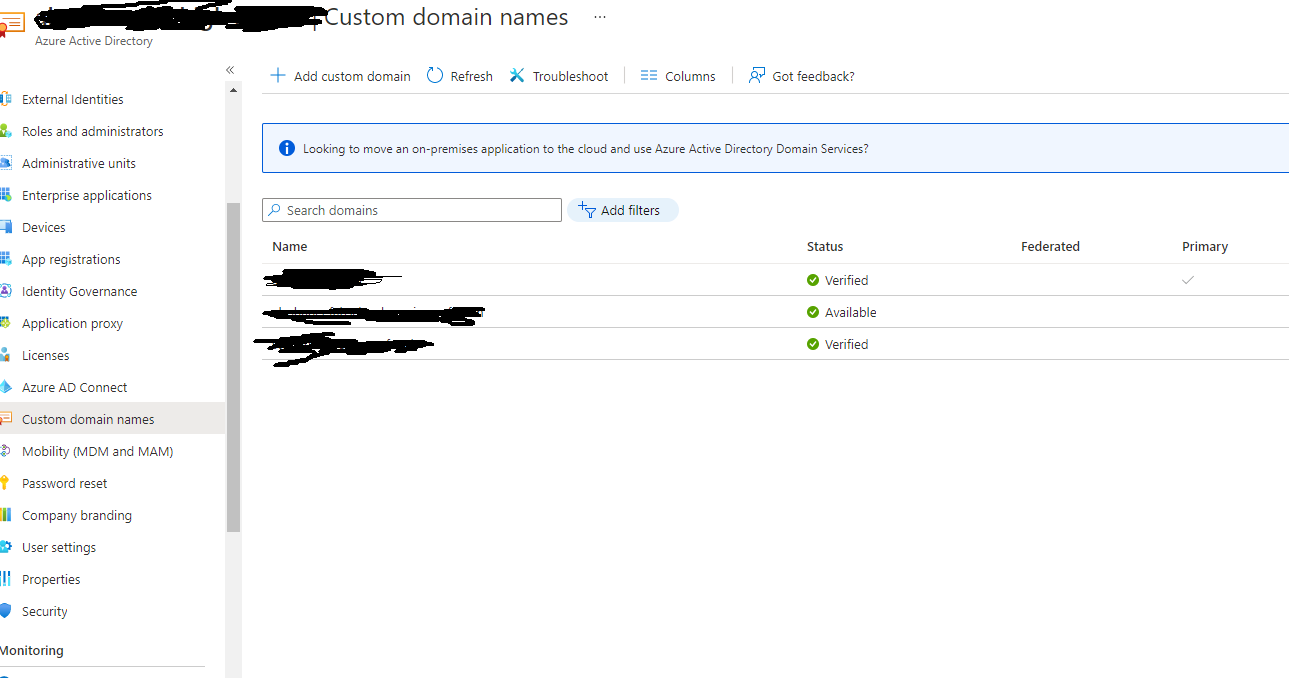Click the Devices icon in sidebar
1289x678 pixels.
(x=6, y=227)
